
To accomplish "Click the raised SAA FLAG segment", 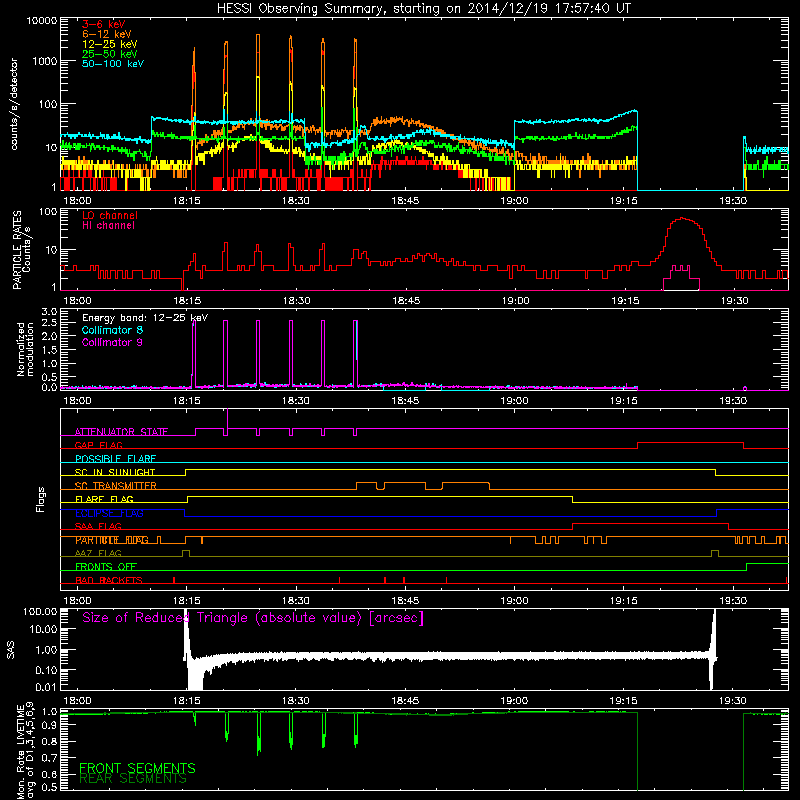I will tap(651, 523).
